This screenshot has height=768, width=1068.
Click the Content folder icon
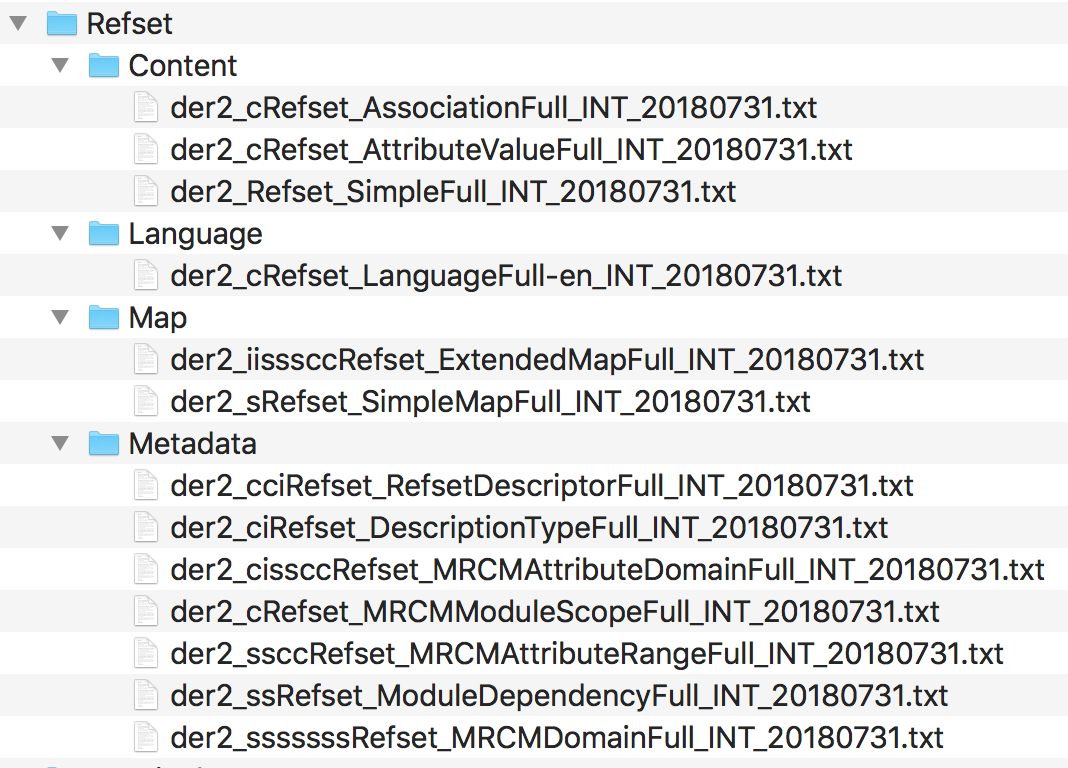(104, 65)
